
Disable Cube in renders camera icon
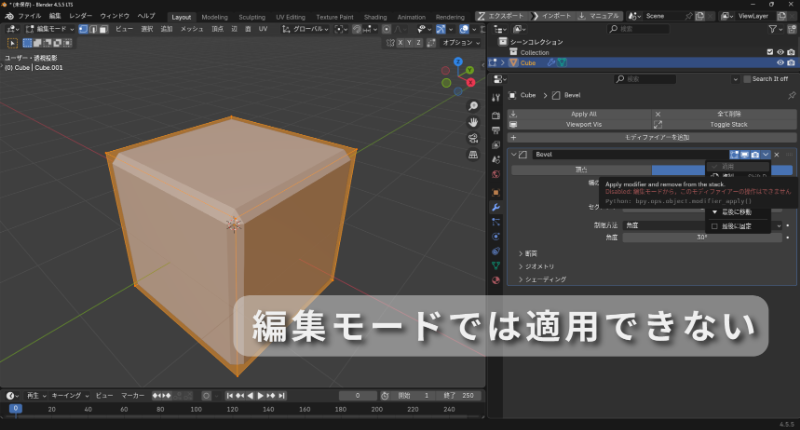pos(791,63)
